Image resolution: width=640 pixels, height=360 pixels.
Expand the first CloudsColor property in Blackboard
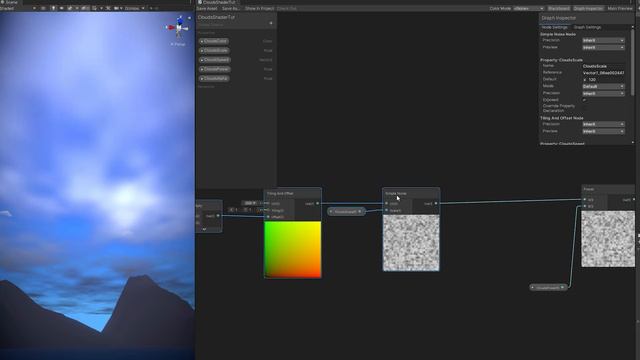tap(202, 41)
